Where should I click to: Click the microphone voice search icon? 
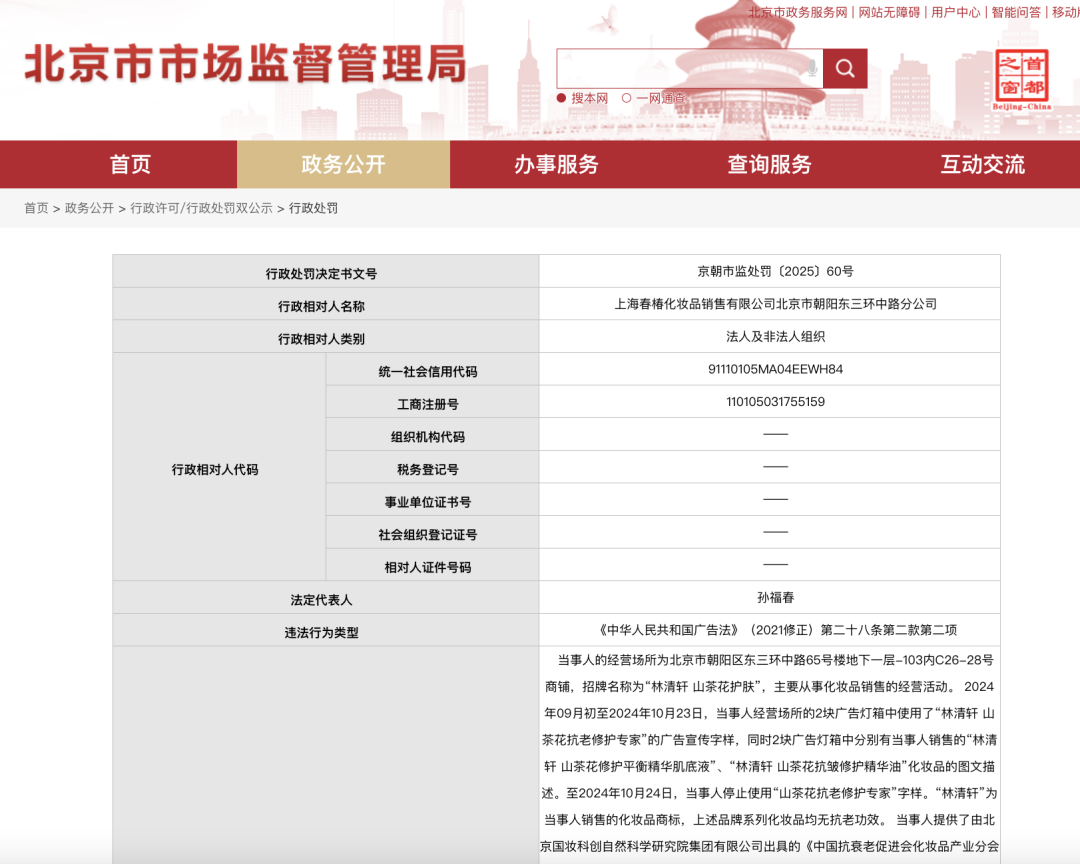tap(811, 68)
